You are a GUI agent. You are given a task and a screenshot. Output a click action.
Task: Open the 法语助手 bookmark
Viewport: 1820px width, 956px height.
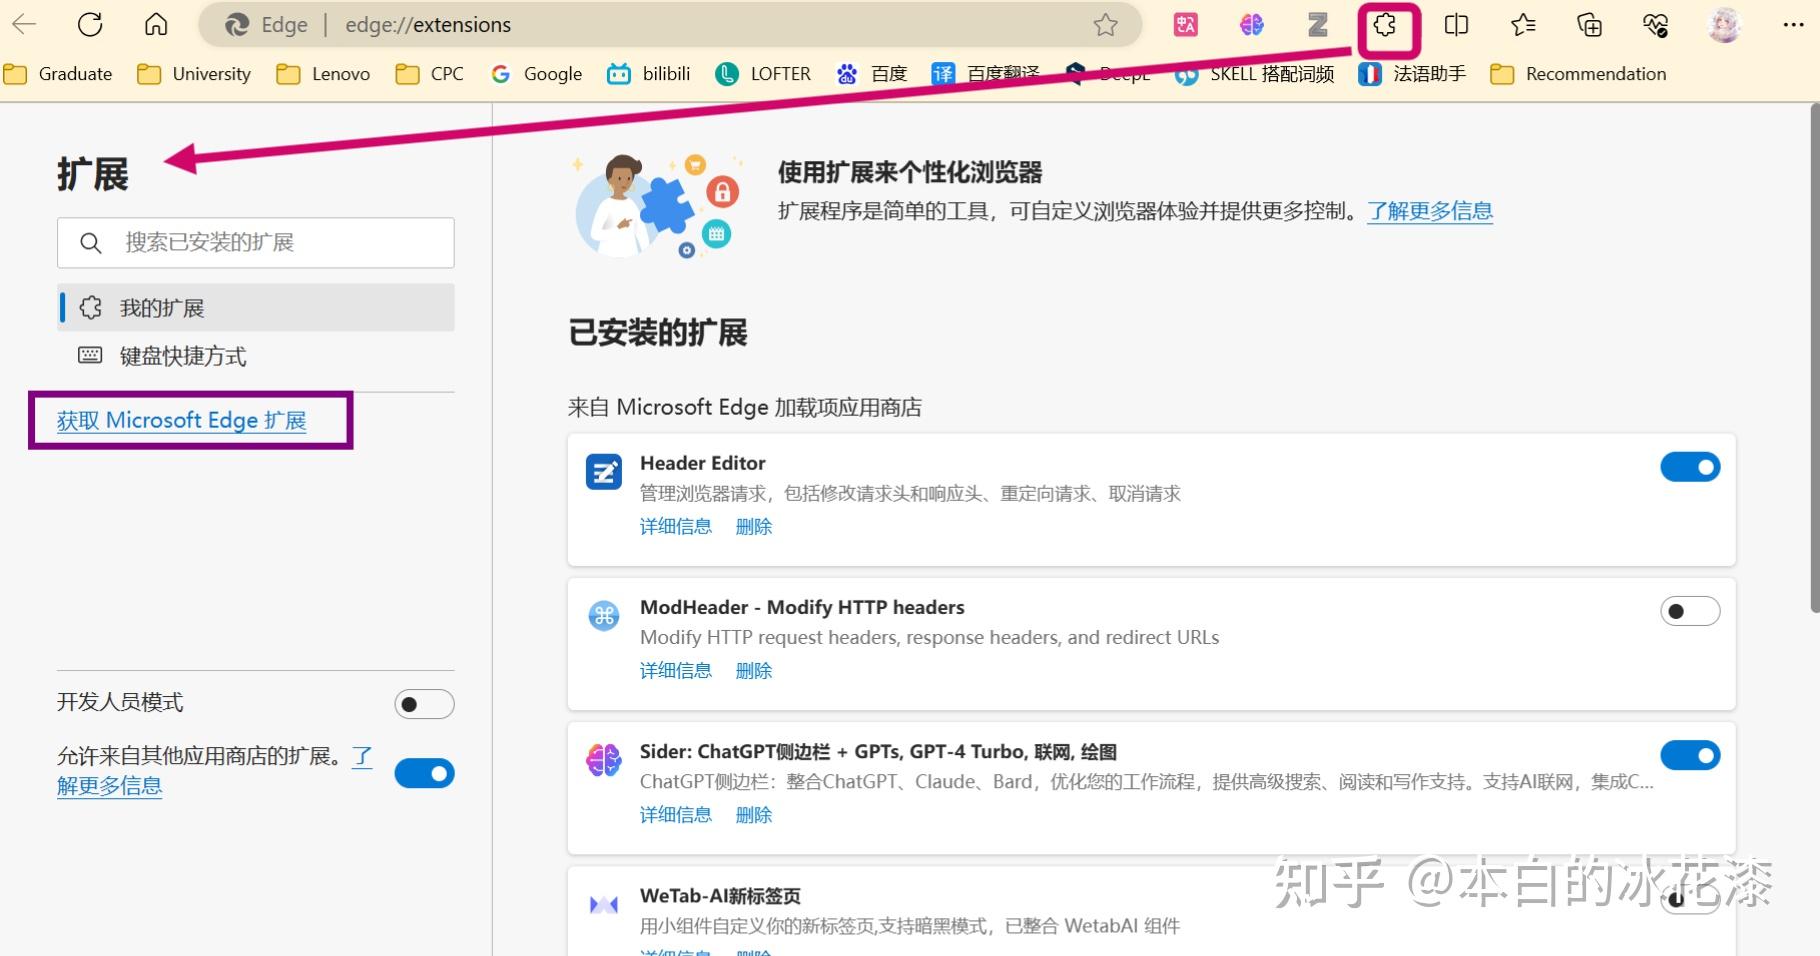1412,74
